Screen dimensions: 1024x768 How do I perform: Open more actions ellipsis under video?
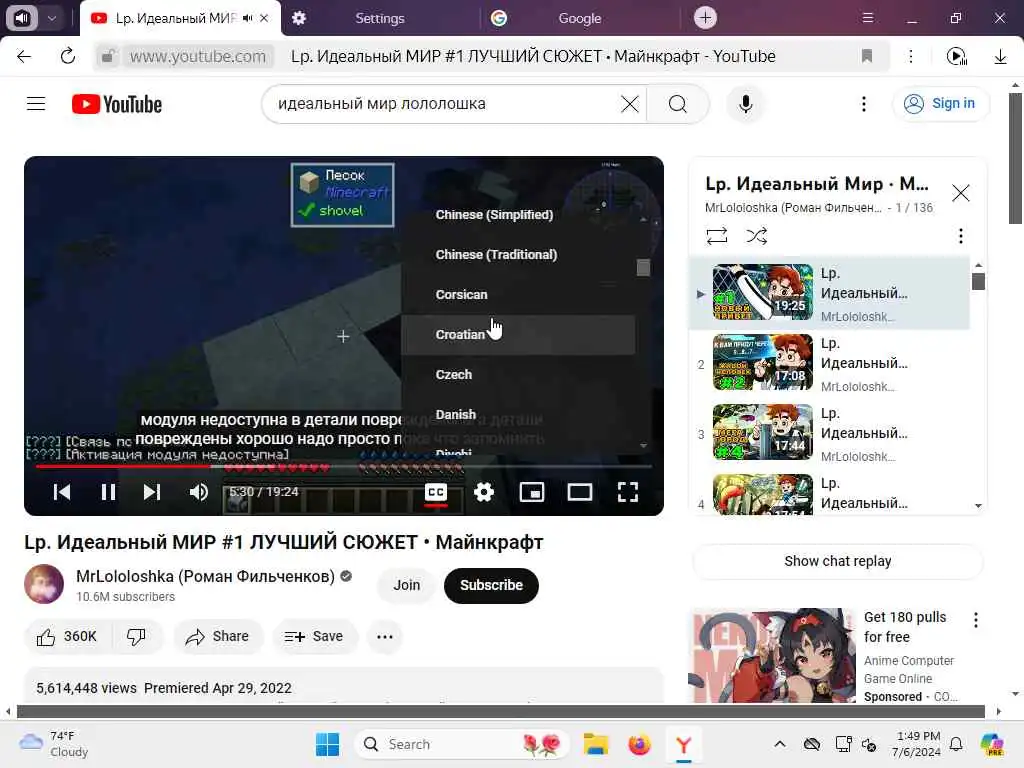click(385, 637)
